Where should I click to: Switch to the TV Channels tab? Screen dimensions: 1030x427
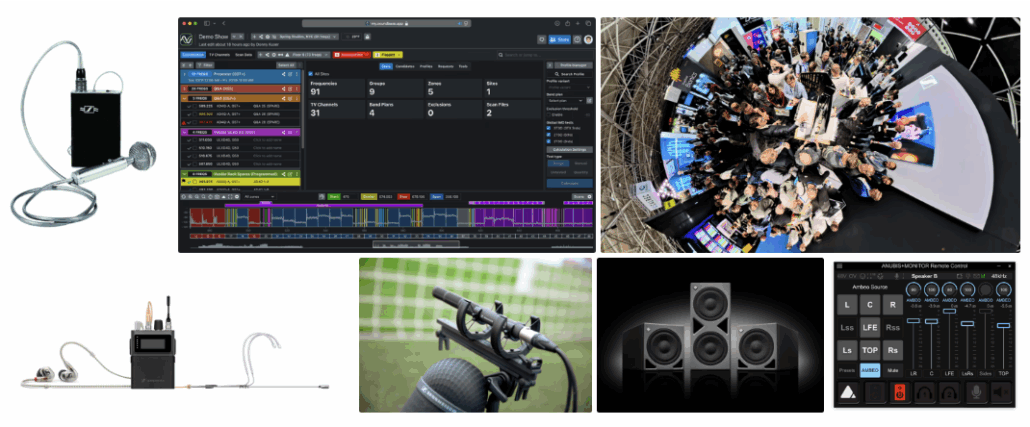(220, 53)
